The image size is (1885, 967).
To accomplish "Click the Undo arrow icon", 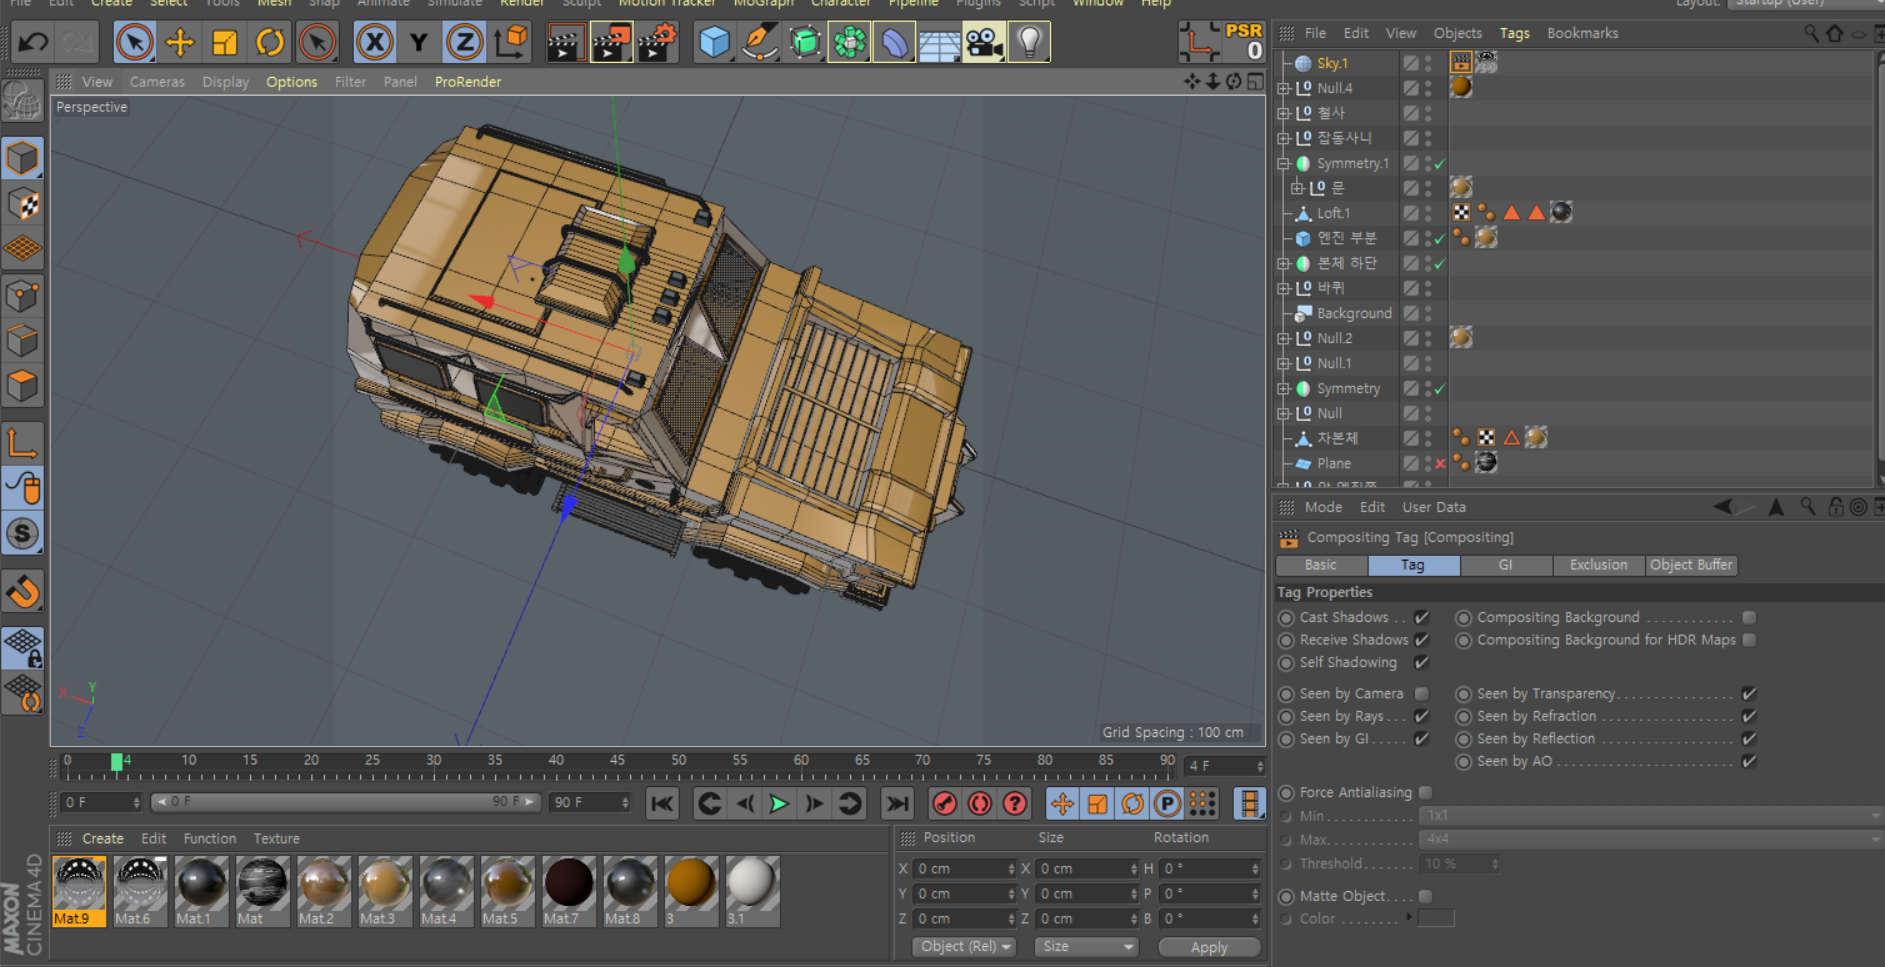I will point(33,42).
